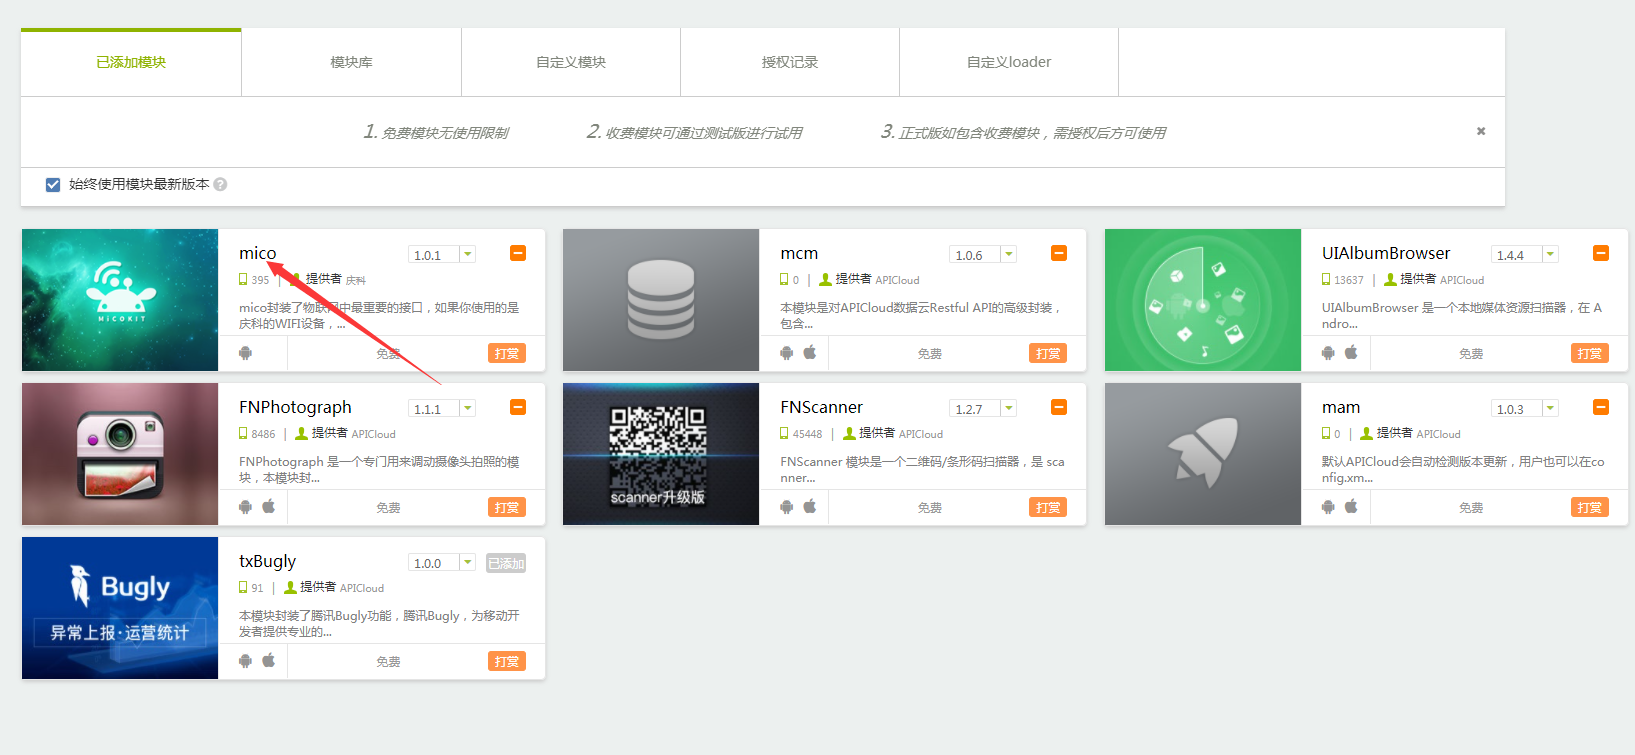1635x755 pixels.
Task: Close the usage tips banner
Action: [1481, 131]
